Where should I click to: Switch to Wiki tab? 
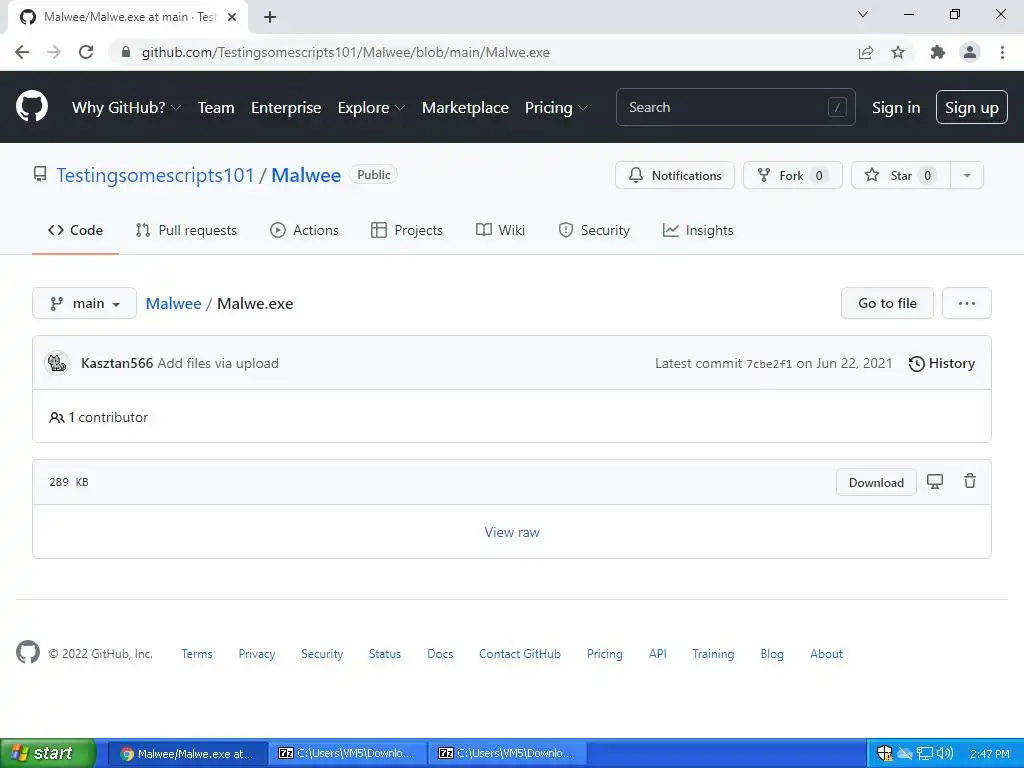[x=500, y=230]
